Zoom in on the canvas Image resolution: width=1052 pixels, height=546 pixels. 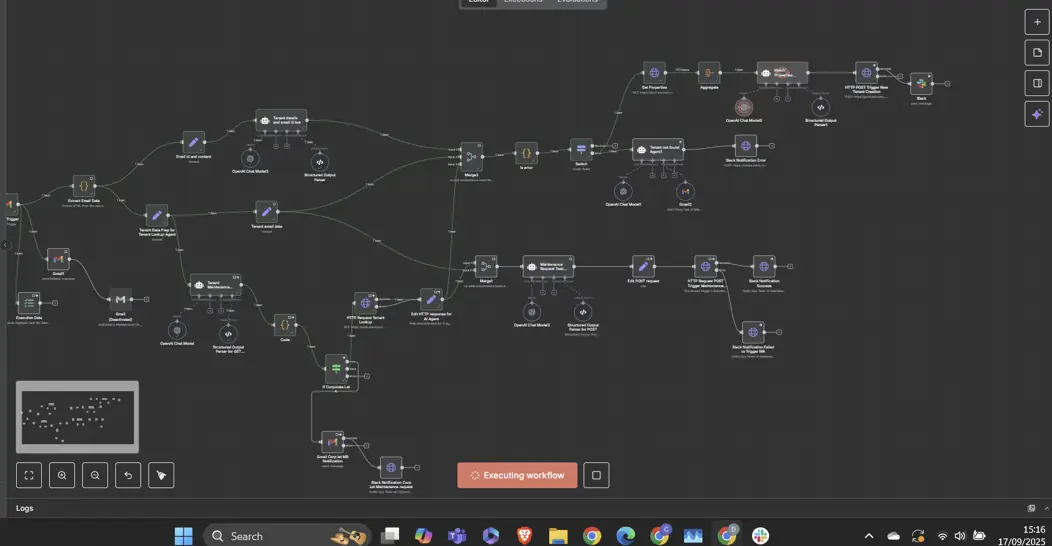pos(62,475)
